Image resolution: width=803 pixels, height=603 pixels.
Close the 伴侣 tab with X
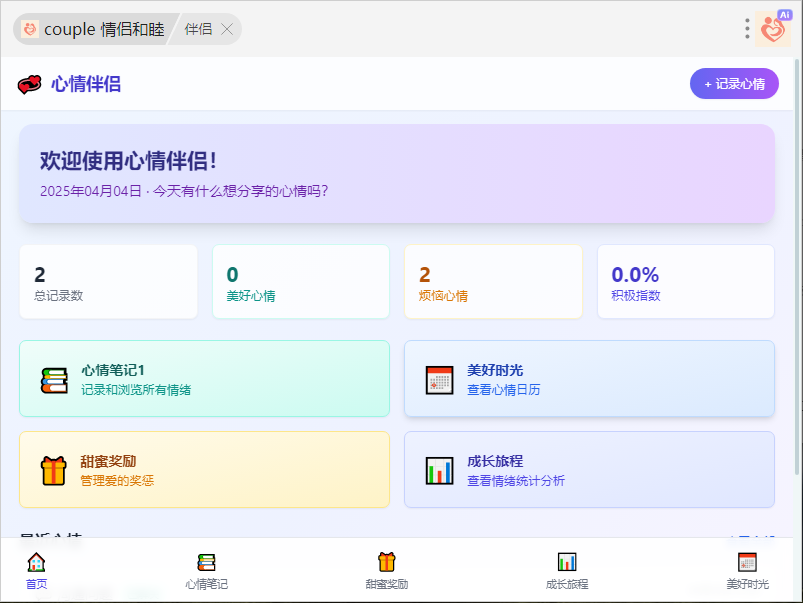[226, 29]
